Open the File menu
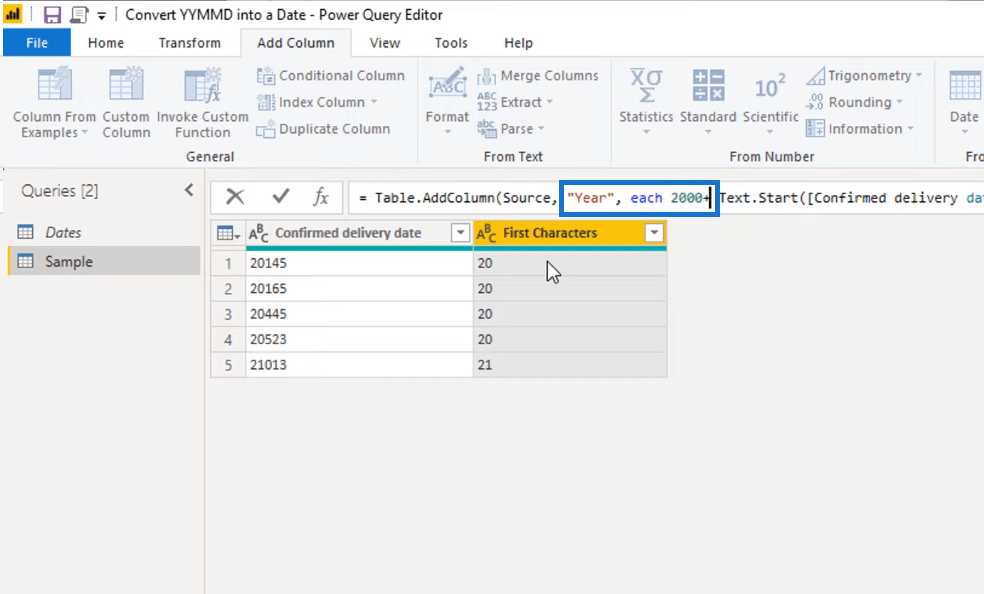 36,43
